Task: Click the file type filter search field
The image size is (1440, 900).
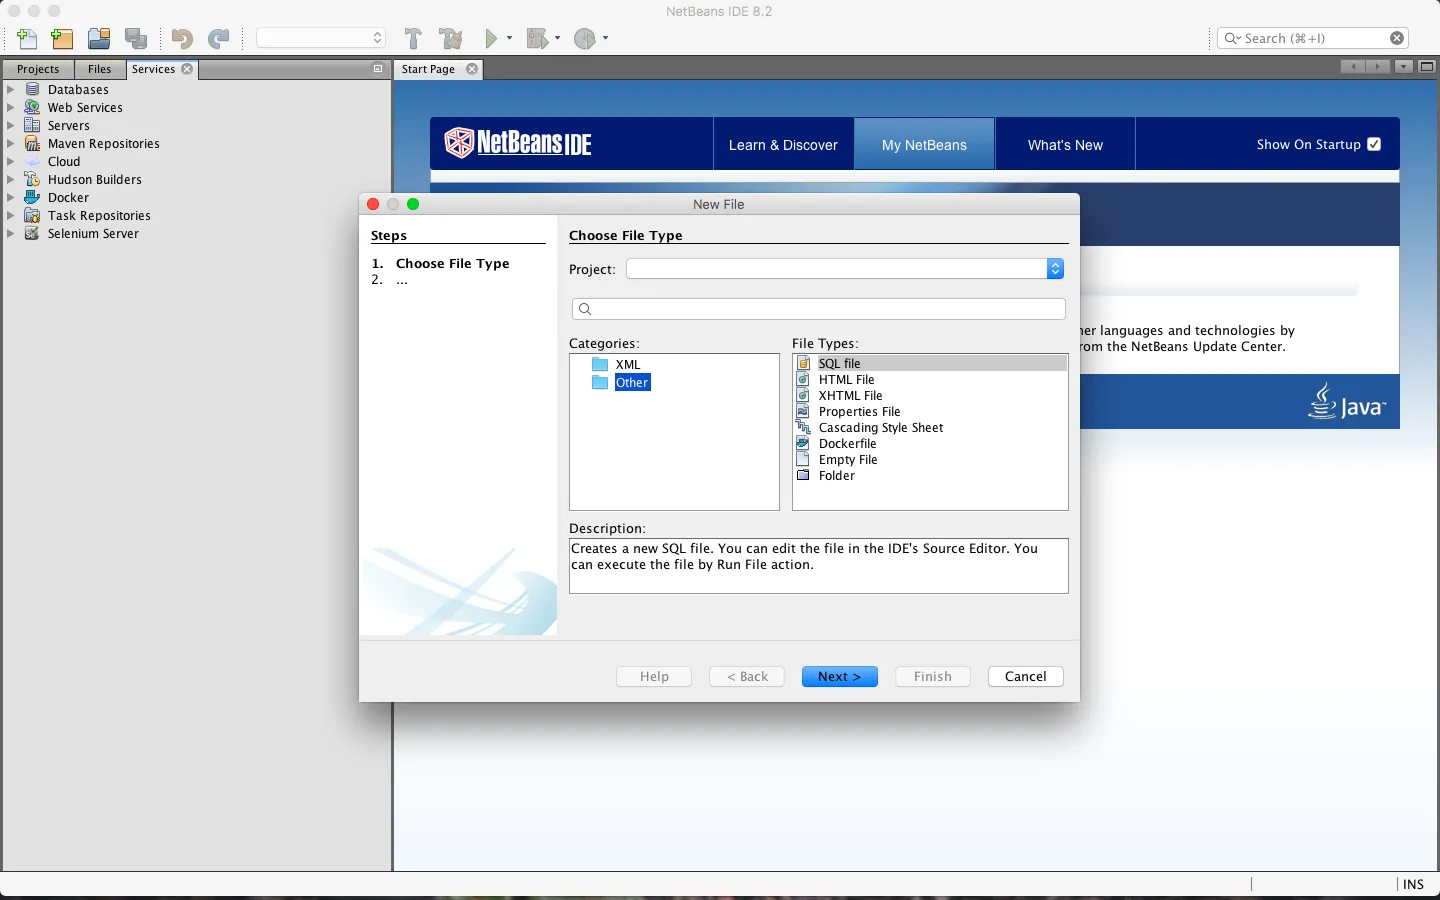Action: [x=819, y=309]
